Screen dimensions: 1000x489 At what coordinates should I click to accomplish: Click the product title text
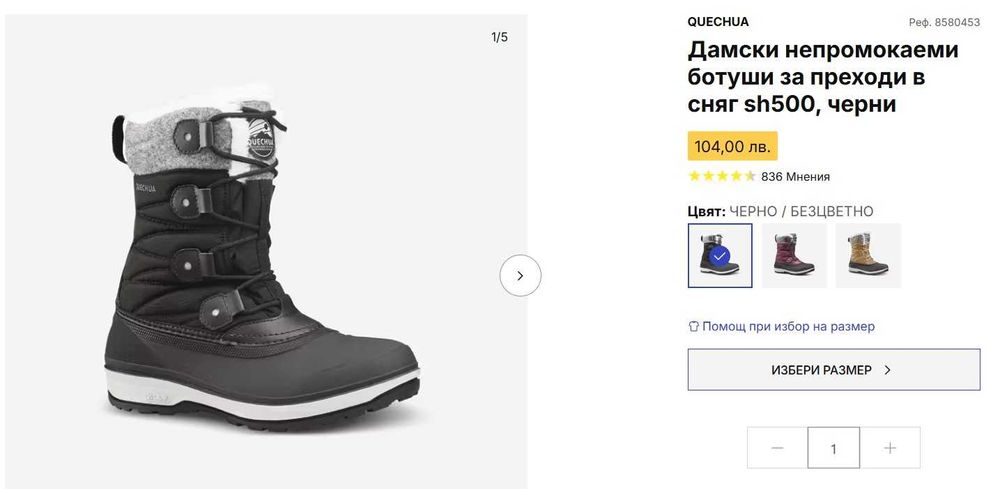click(x=822, y=77)
